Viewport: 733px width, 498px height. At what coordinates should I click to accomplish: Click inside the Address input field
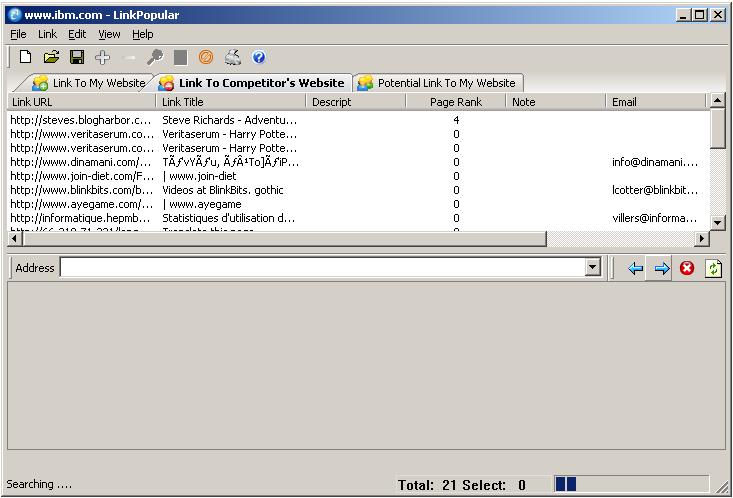click(323, 268)
